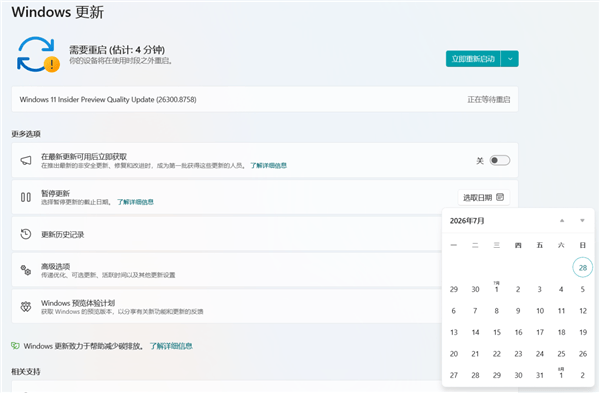Viewport: 600px width, 393px height.
Task: Select date 14 in the calendar
Action: pyautogui.click(x=475, y=332)
